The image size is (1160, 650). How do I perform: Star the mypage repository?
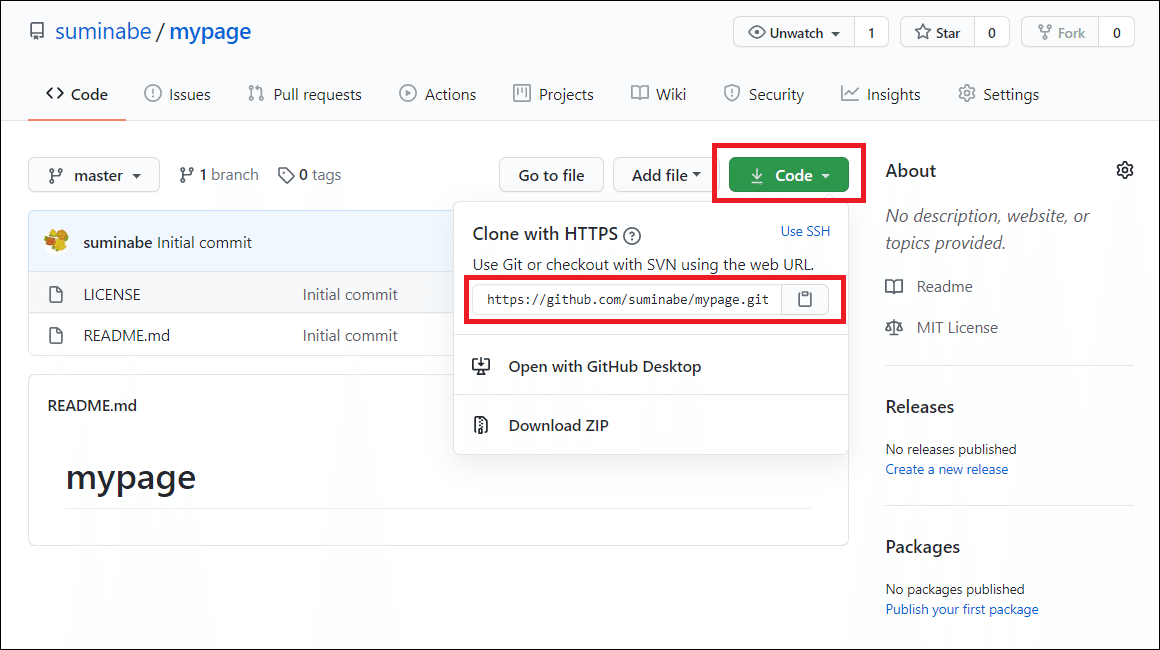coord(937,33)
